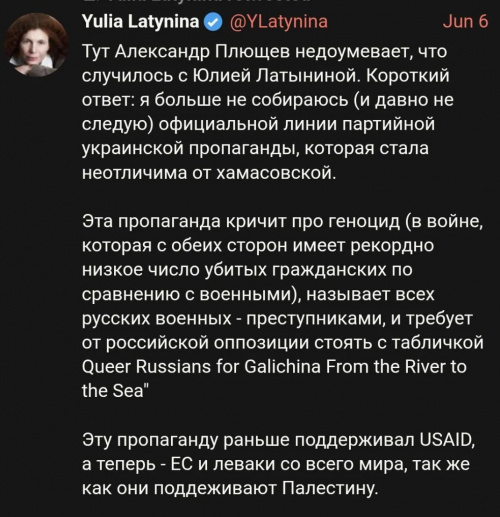Click the word Палестину at the end
Viewport: 500px width, 517px height.
click(330, 489)
